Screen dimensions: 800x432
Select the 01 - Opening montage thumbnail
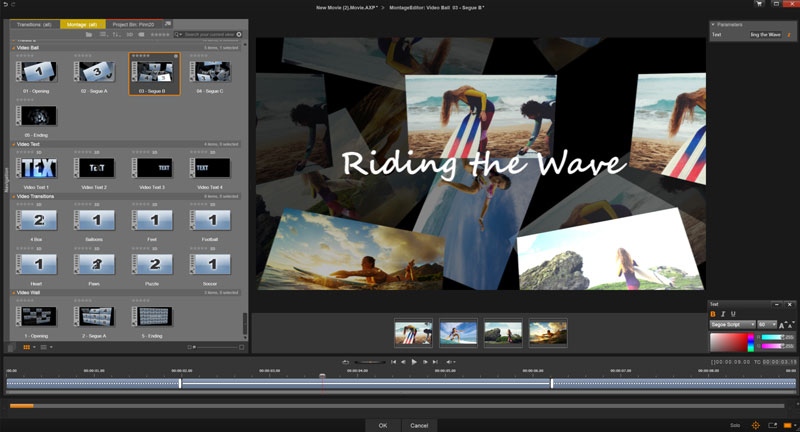[x=36, y=72]
